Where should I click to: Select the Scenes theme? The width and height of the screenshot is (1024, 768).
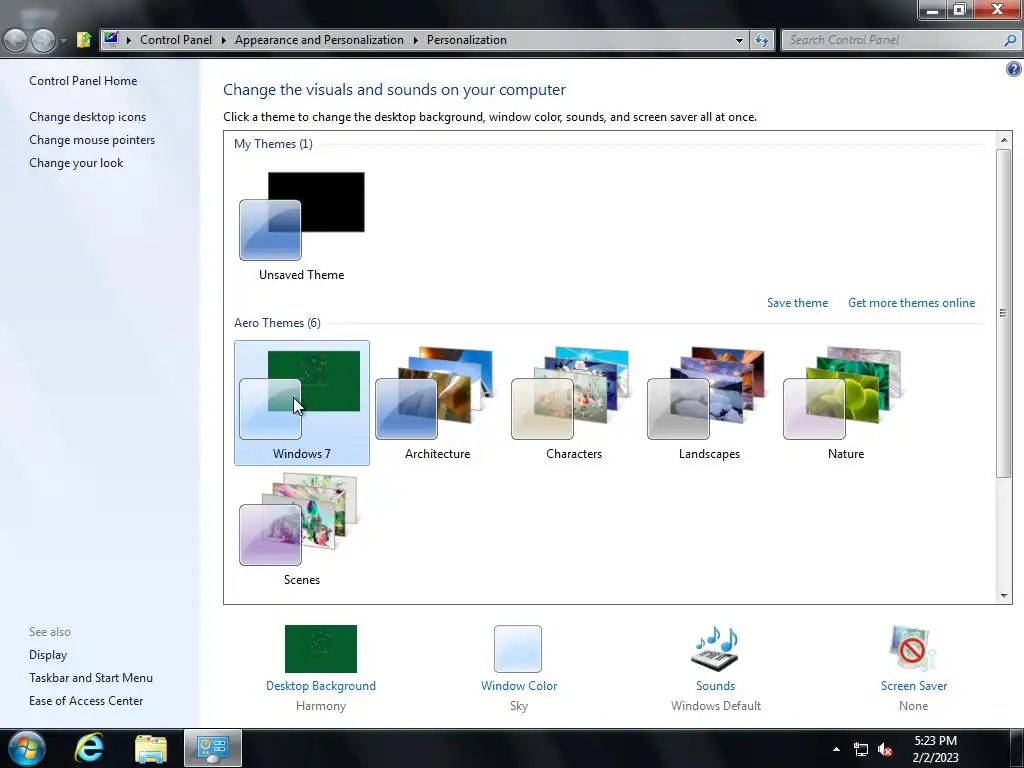point(302,528)
